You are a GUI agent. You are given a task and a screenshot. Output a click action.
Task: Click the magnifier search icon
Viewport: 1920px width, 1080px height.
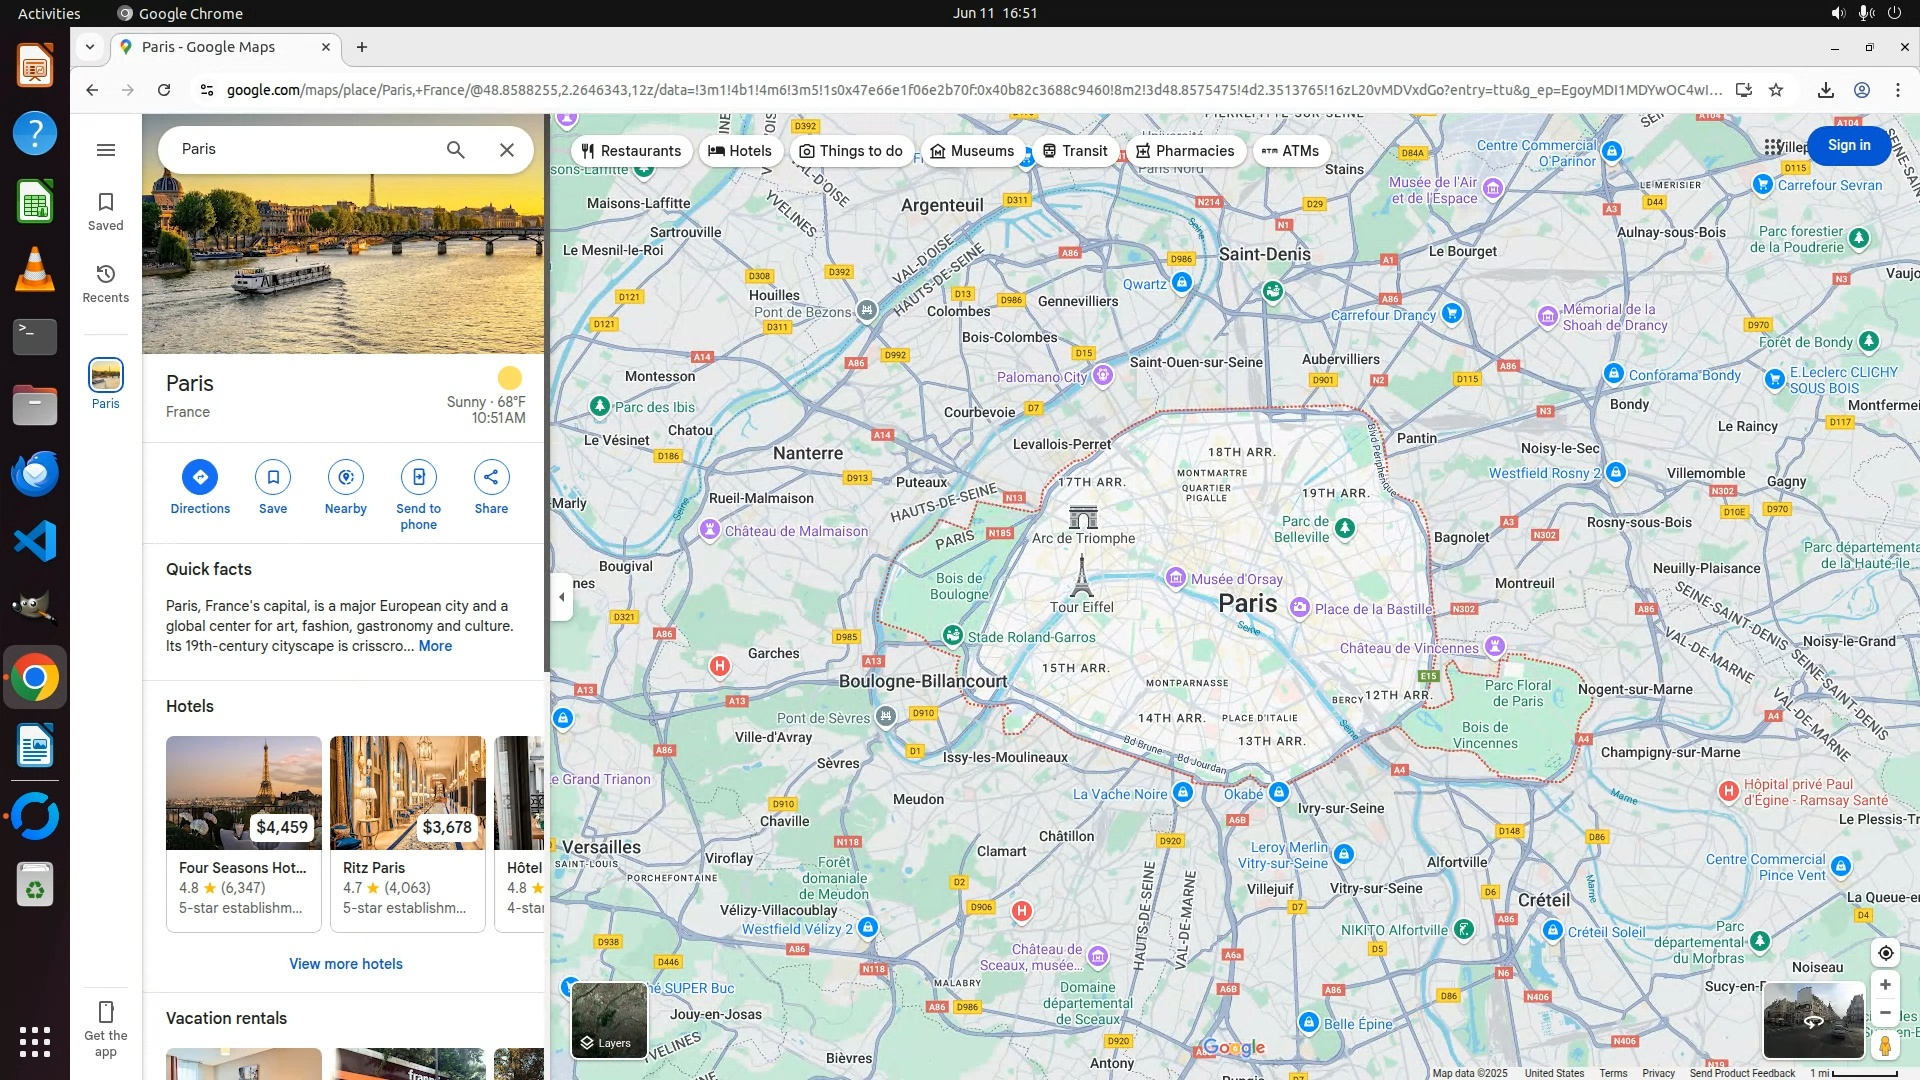456,150
